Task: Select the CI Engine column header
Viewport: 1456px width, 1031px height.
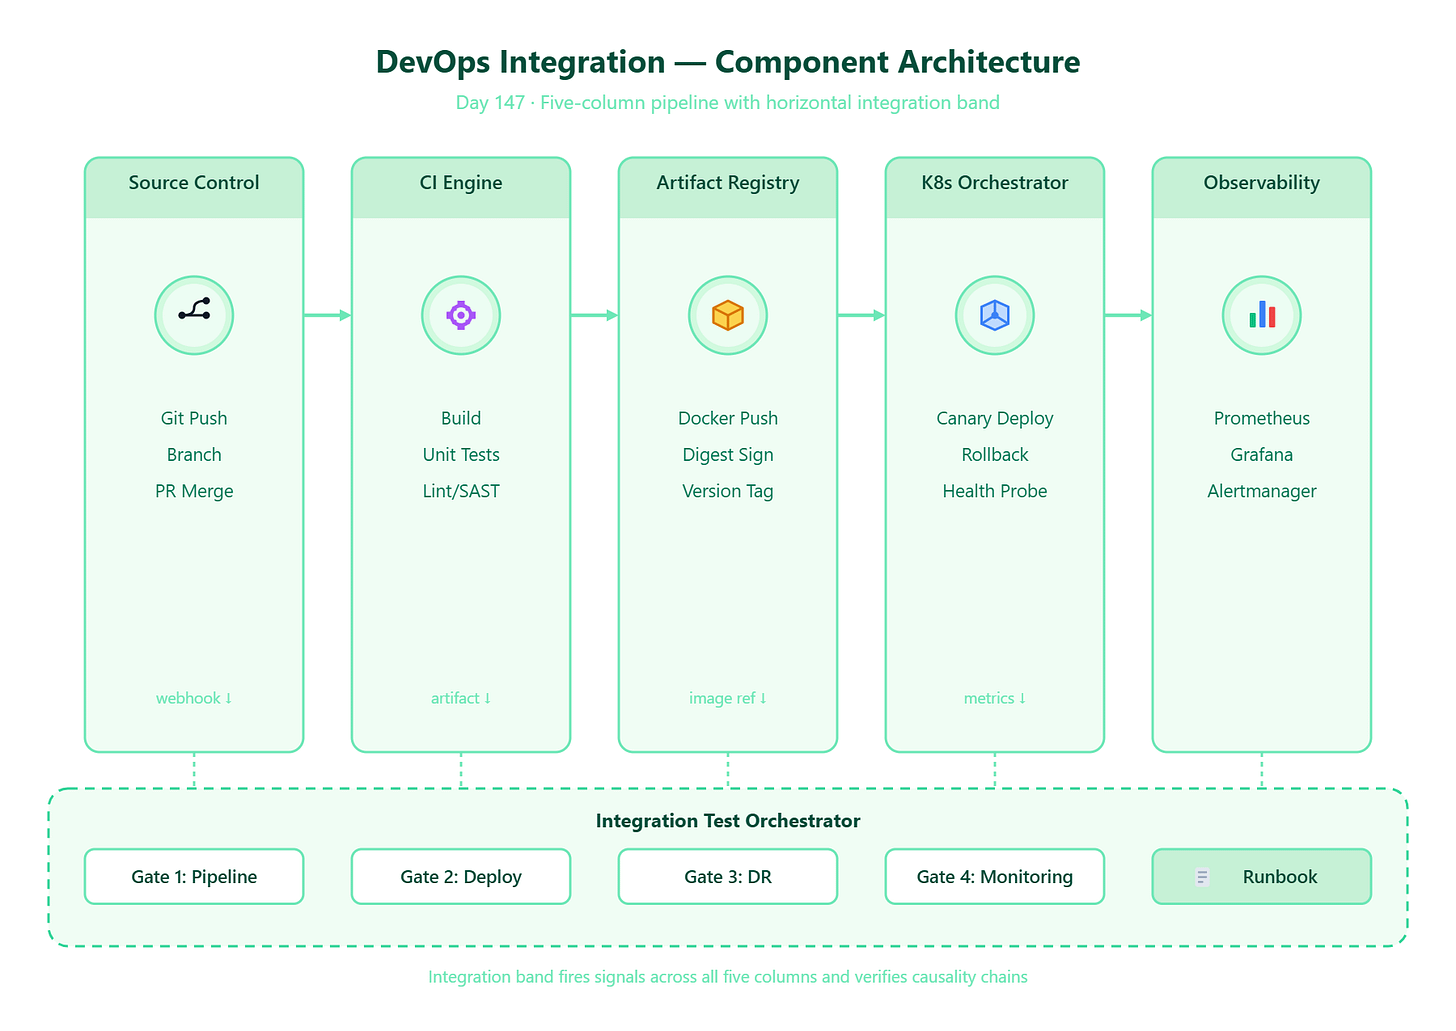Action: point(461,187)
